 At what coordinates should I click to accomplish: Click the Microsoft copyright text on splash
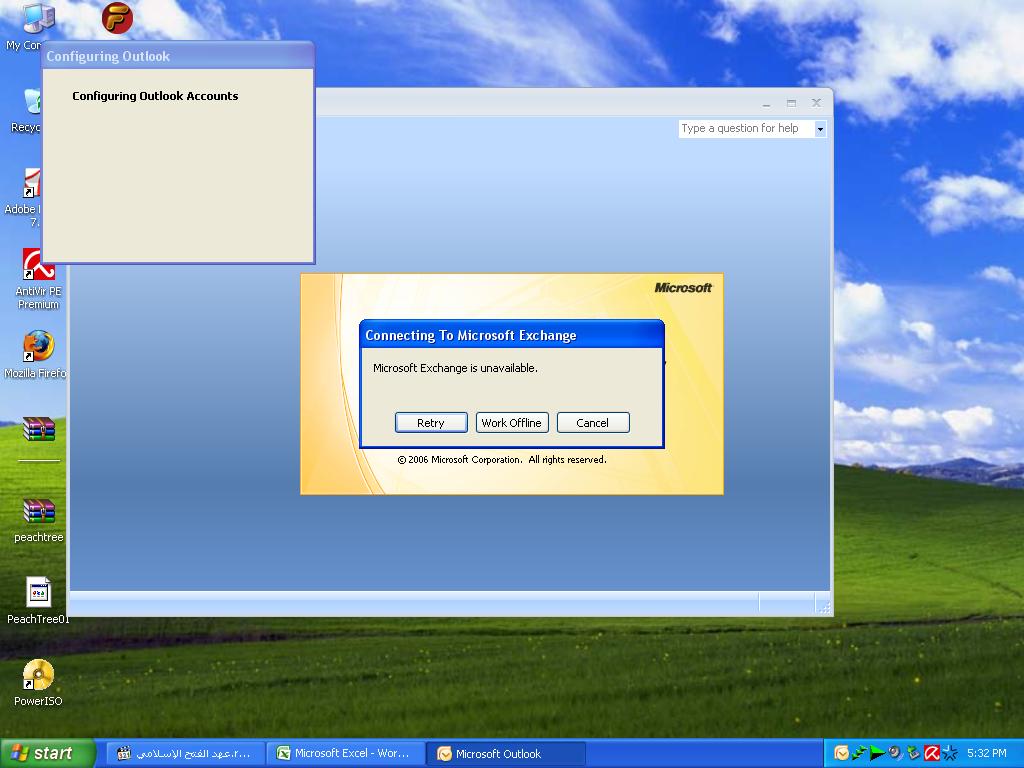click(502, 460)
